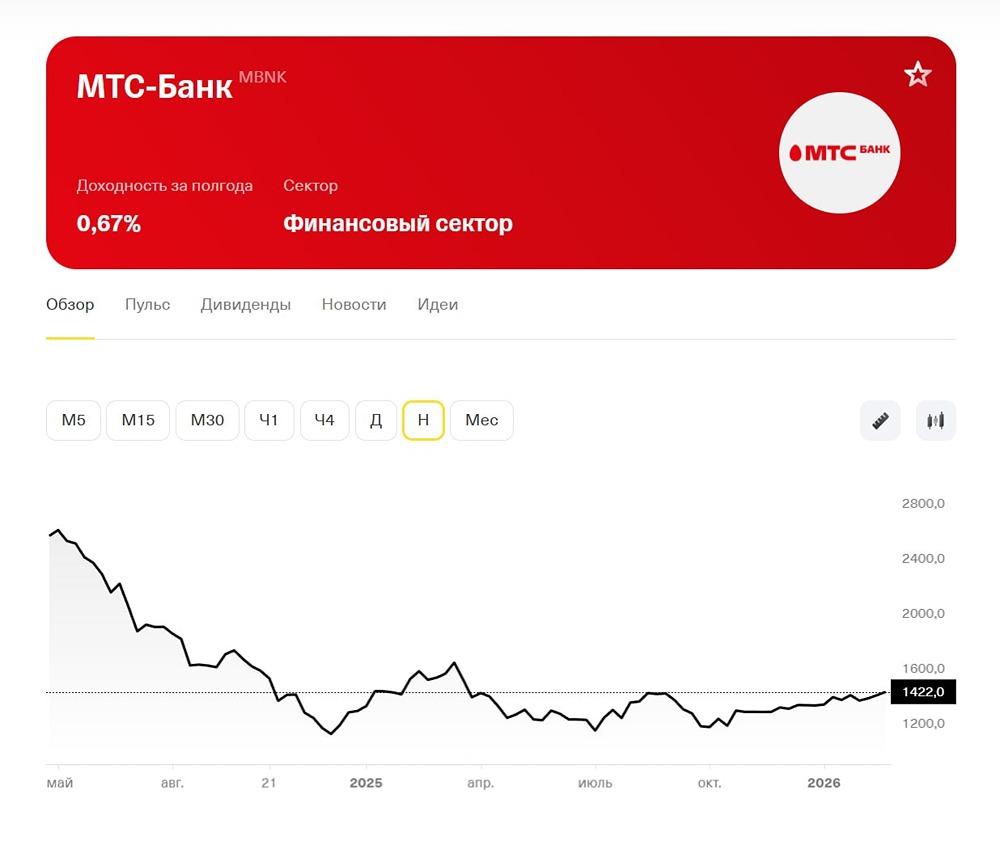Image resolution: width=1000 pixels, height=841 pixels.
Task: Click the star to favorite MTS-Bank
Action: pos(917,73)
